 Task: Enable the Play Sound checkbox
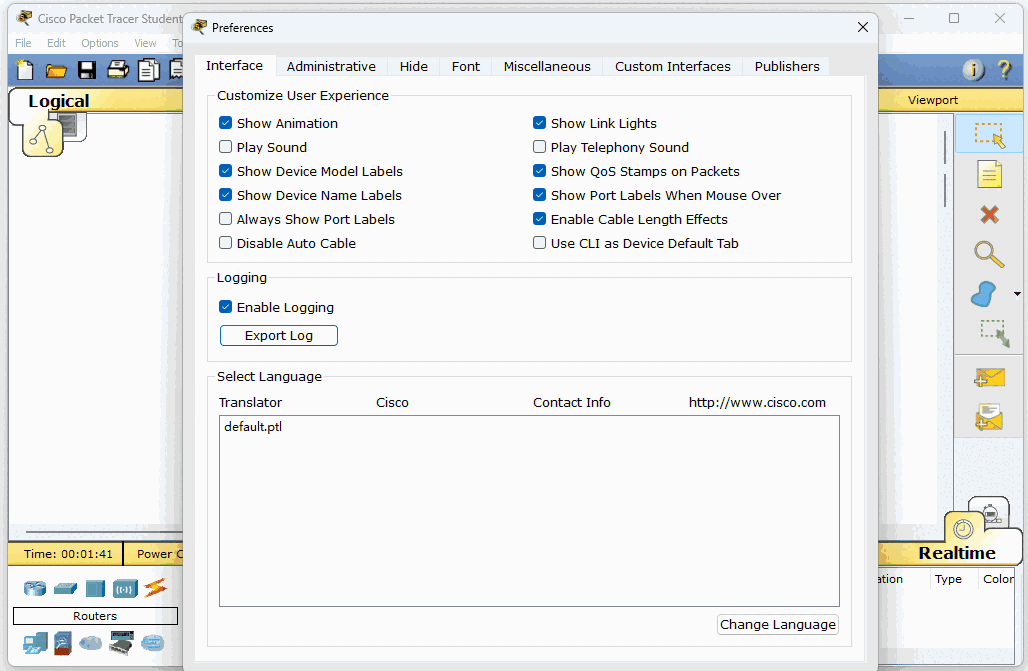226,147
